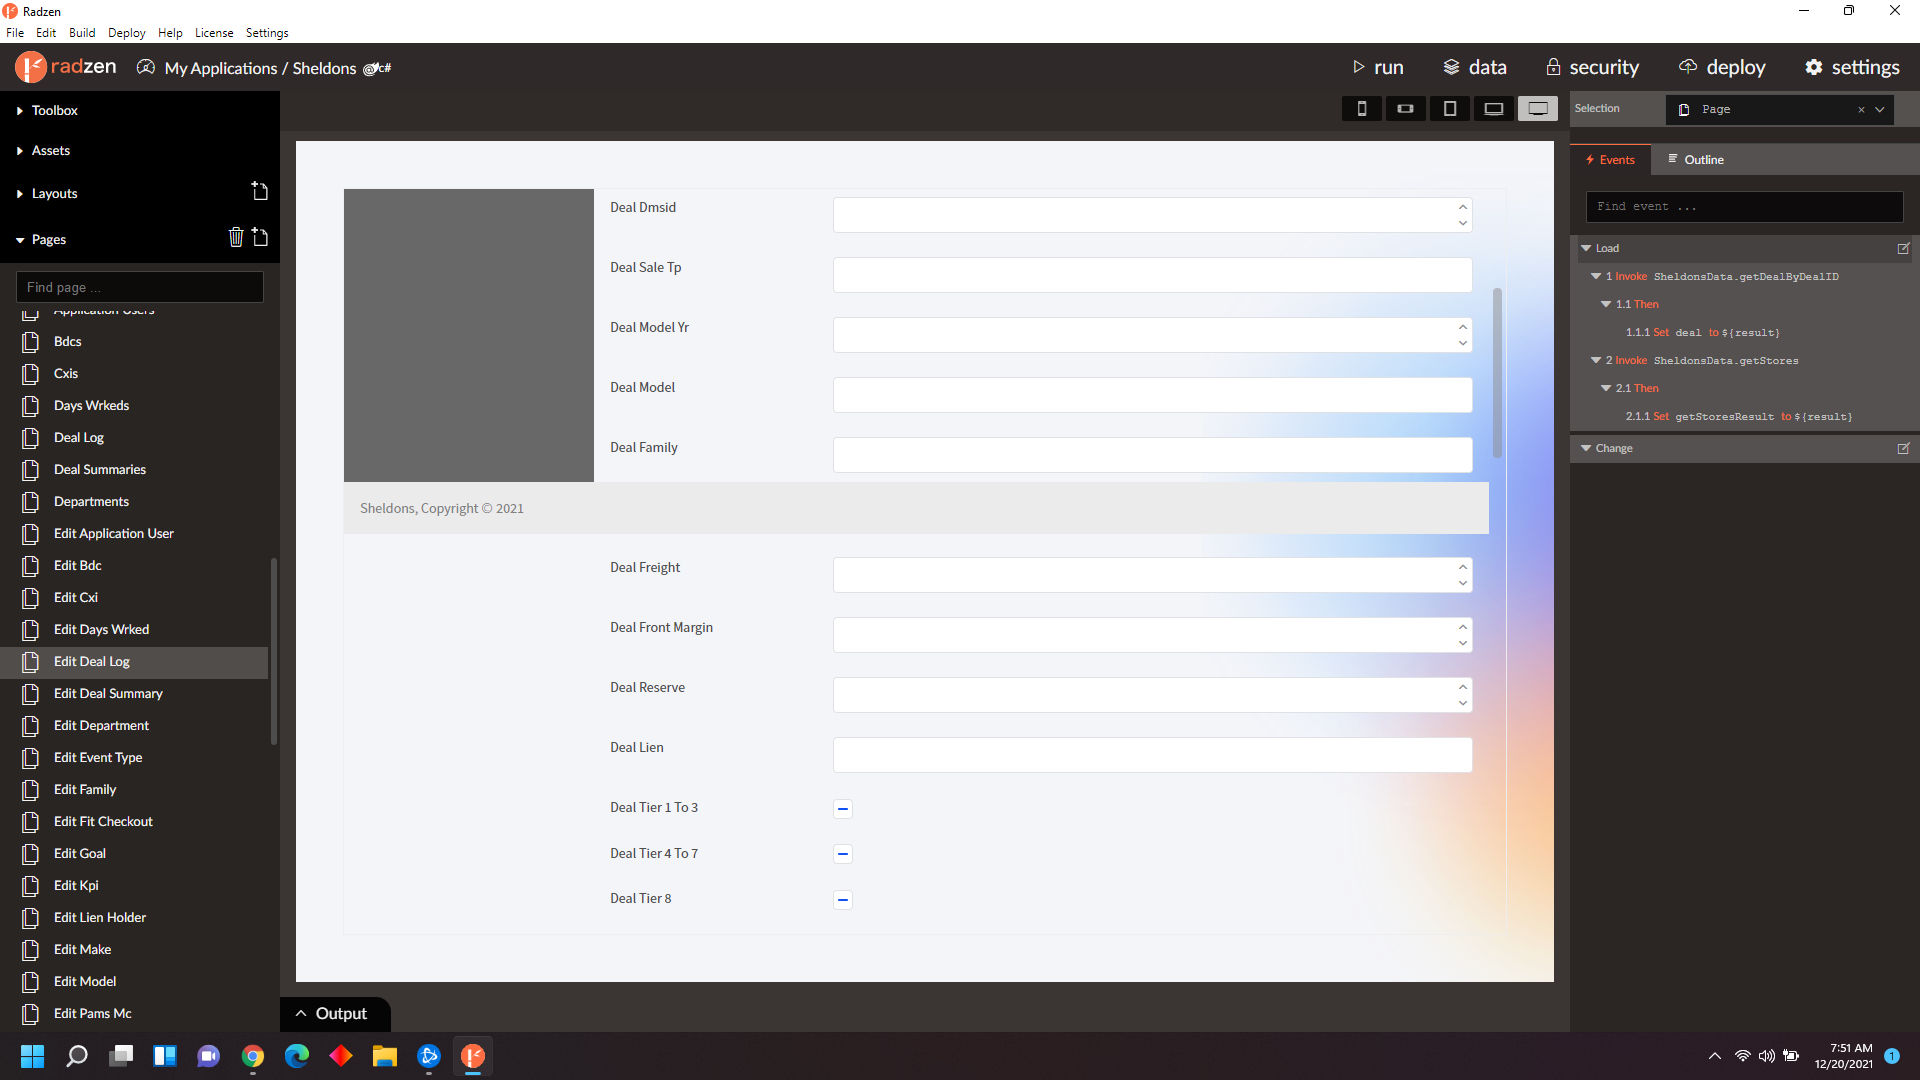The image size is (1920, 1080).
Task: Clear the Page selection
Action: click(1861, 109)
